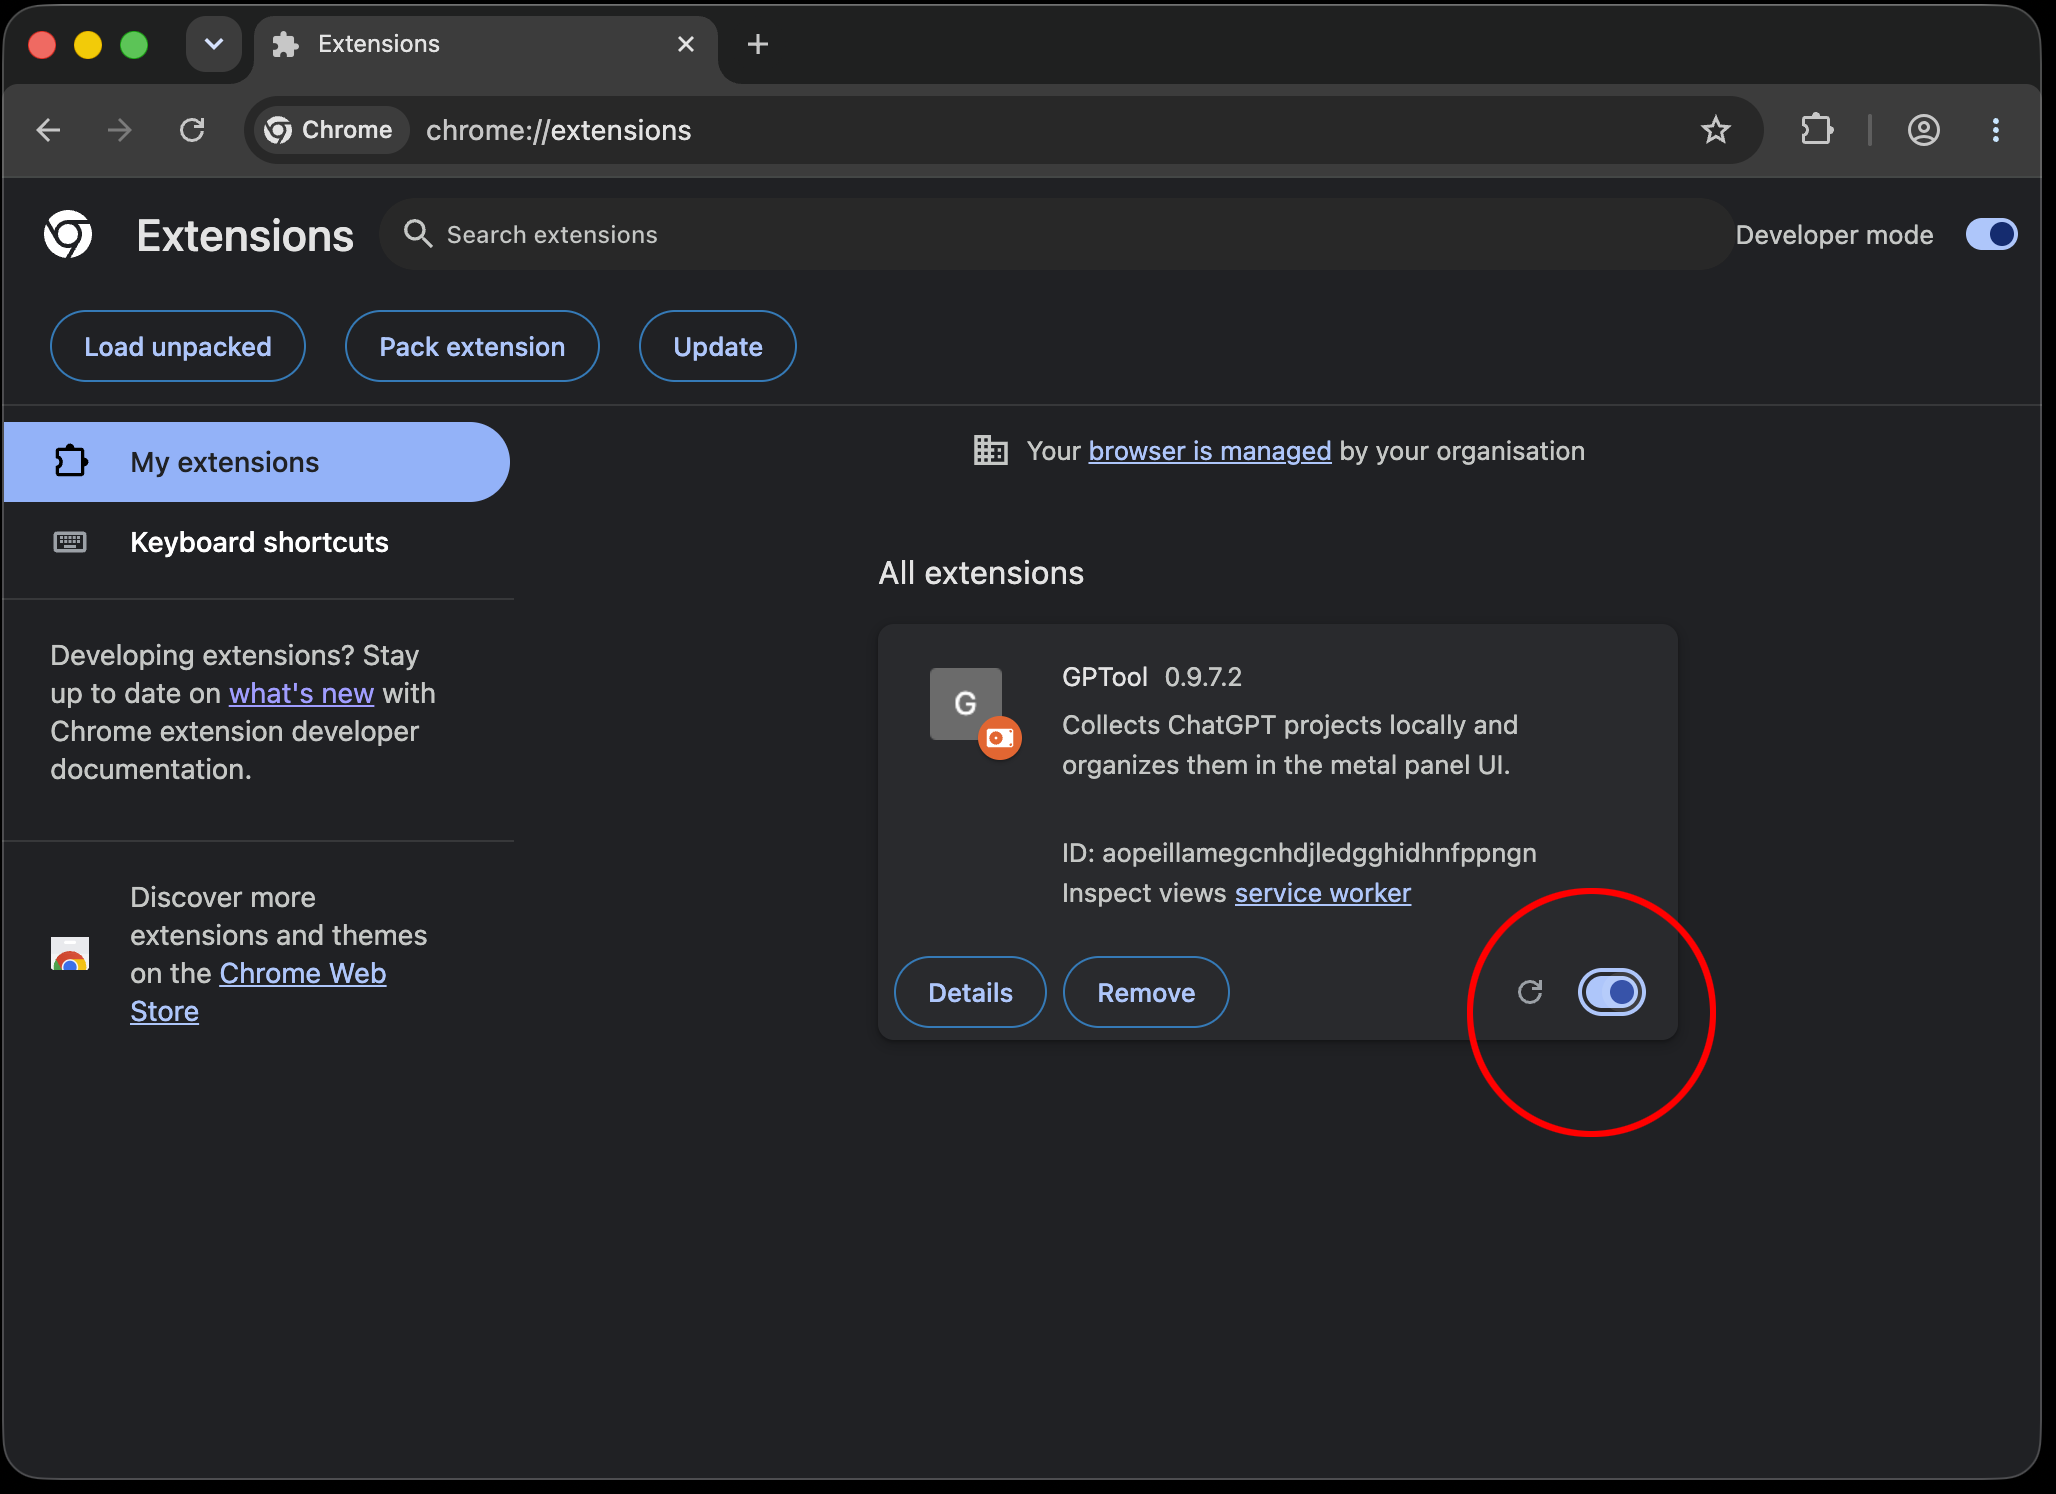Click the My extensions puzzle icon
2056x1494 pixels.
[71, 461]
